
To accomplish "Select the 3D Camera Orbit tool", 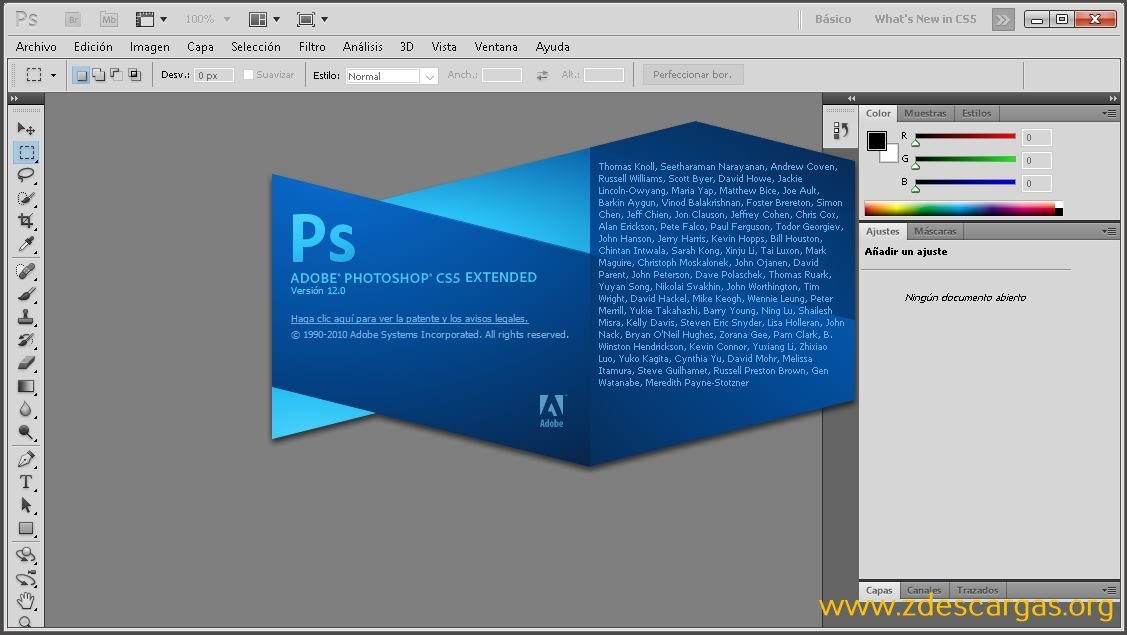I will tap(26, 578).
